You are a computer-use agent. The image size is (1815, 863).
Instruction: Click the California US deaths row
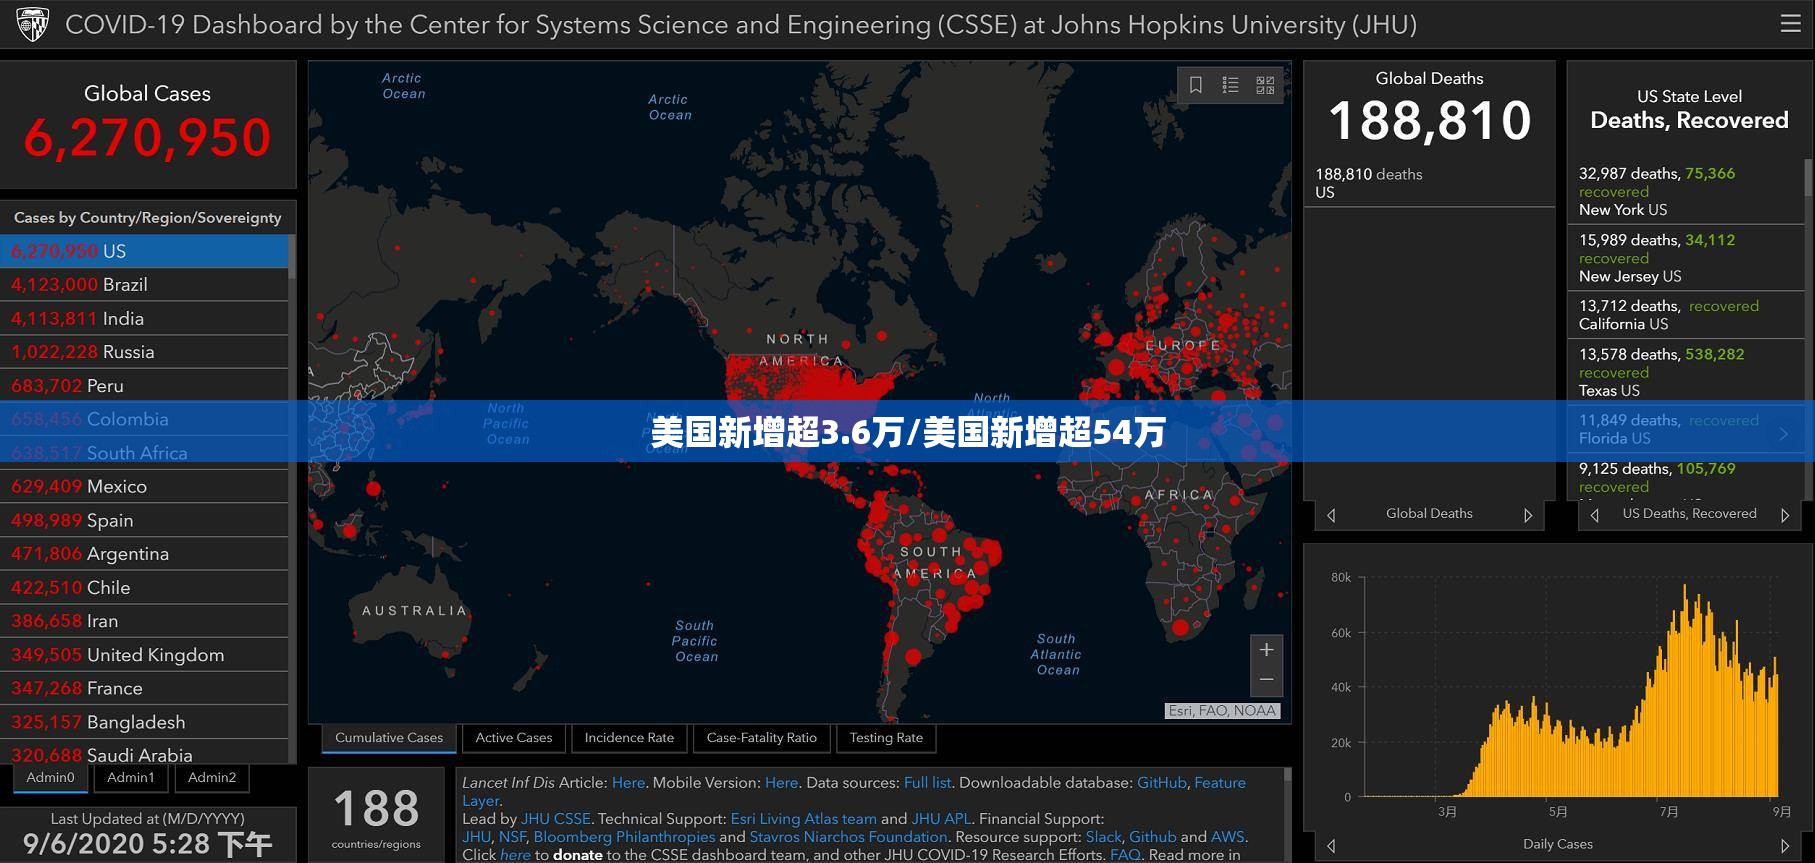(x=1685, y=315)
